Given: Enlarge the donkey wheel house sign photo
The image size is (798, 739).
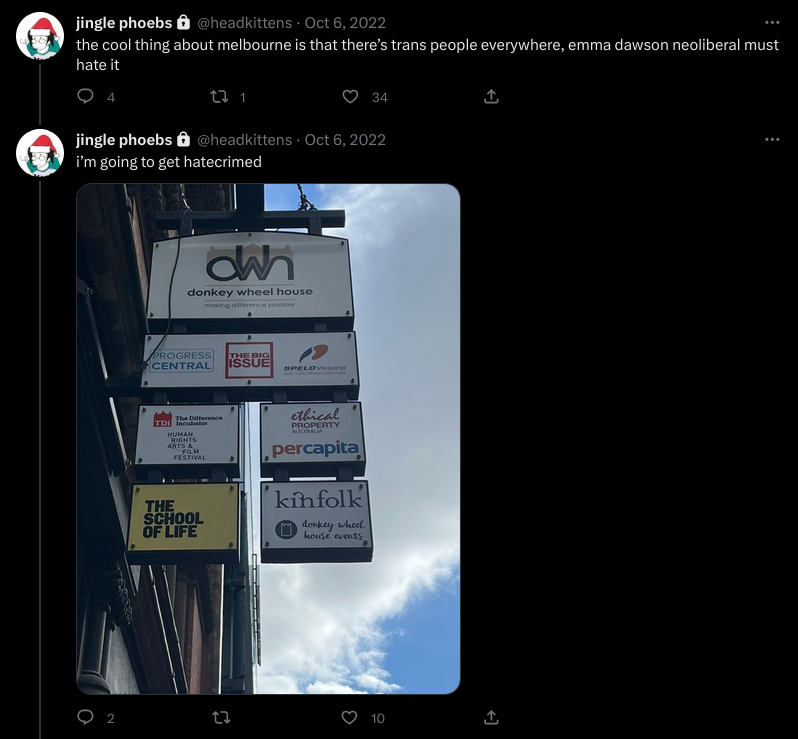Looking at the screenshot, I should [268, 439].
